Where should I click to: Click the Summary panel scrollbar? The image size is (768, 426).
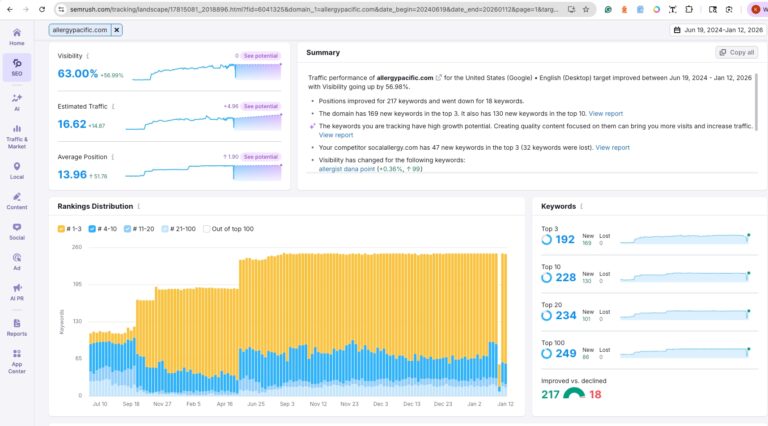coord(757,102)
